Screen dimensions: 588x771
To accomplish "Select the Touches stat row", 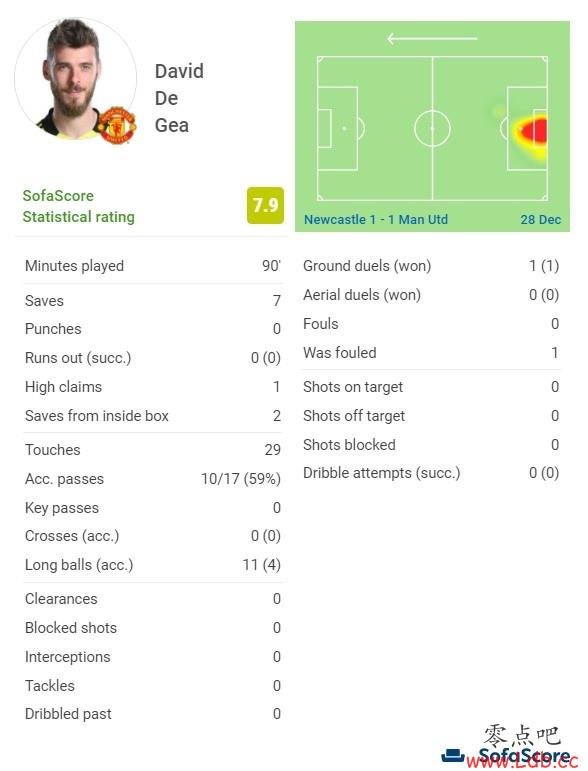I will pyautogui.click(x=152, y=449).
